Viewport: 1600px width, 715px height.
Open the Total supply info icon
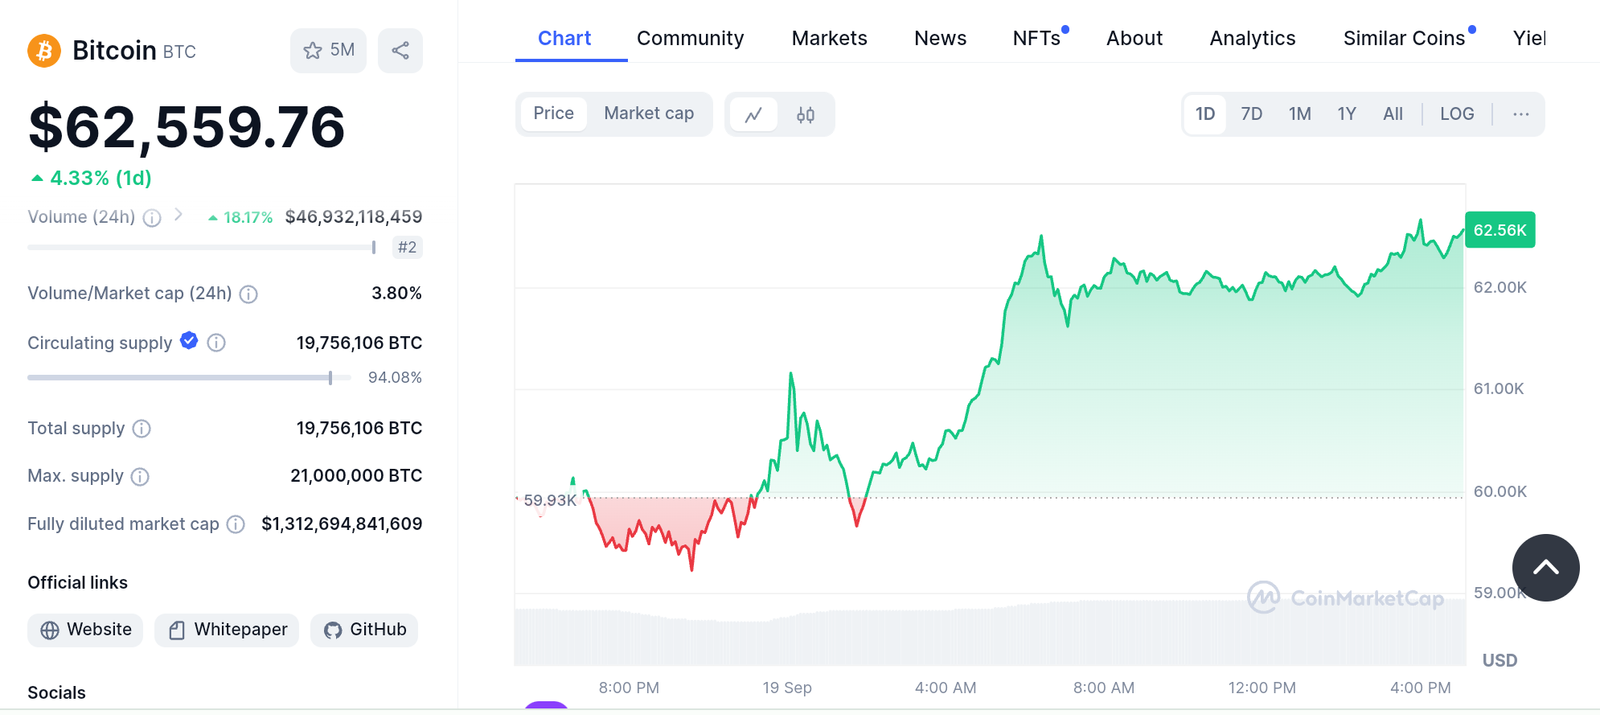tap(142, 429)
